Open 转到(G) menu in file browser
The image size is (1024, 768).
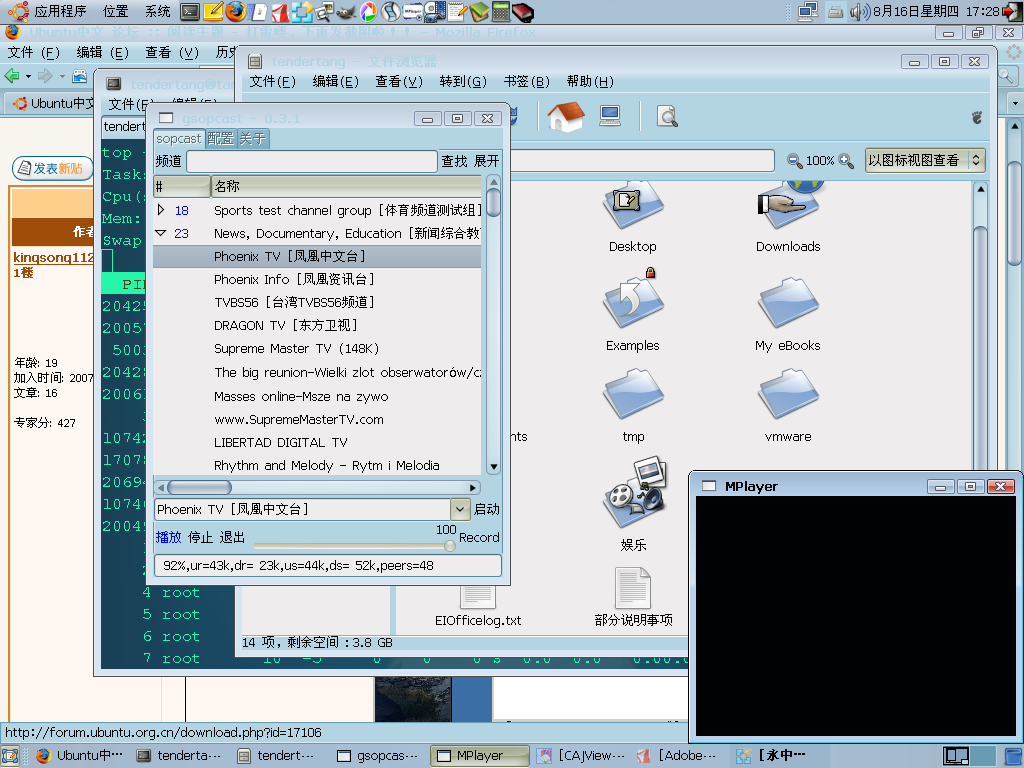[463, 82]
